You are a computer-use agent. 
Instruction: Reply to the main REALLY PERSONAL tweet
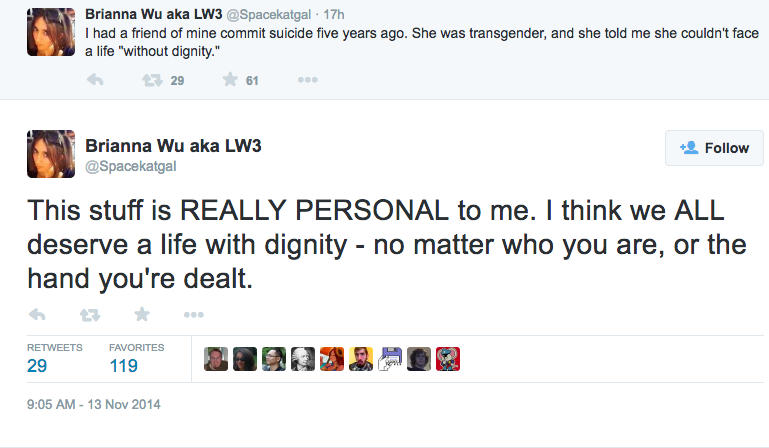(x=37, y=315)
